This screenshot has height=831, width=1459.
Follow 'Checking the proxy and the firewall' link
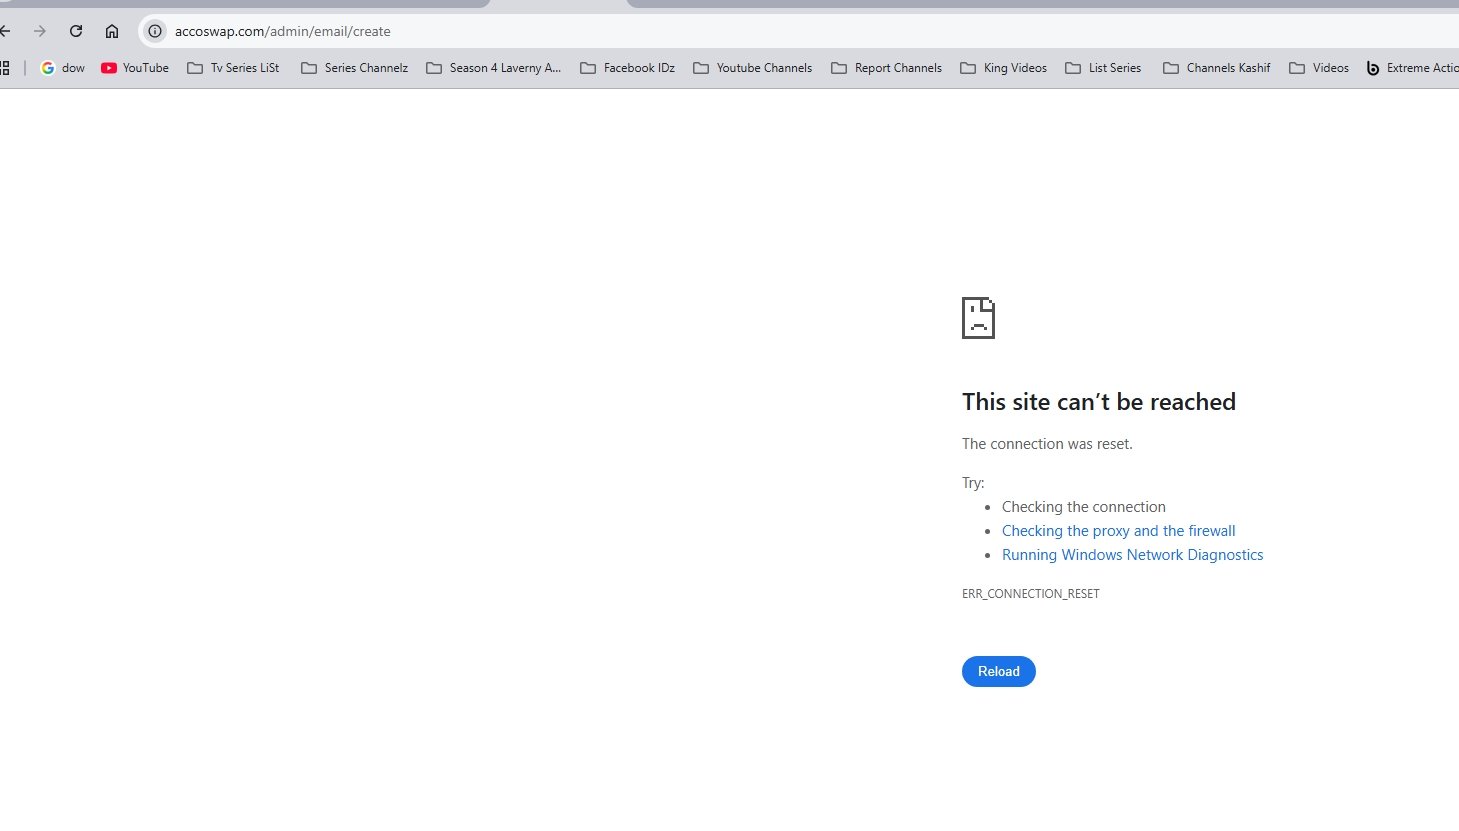click(1118, 531)
